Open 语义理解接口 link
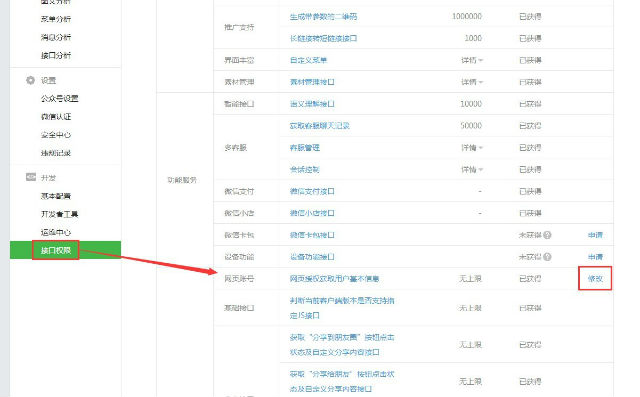The height and width of the screenshot is (397, 640). pos(312,104)
